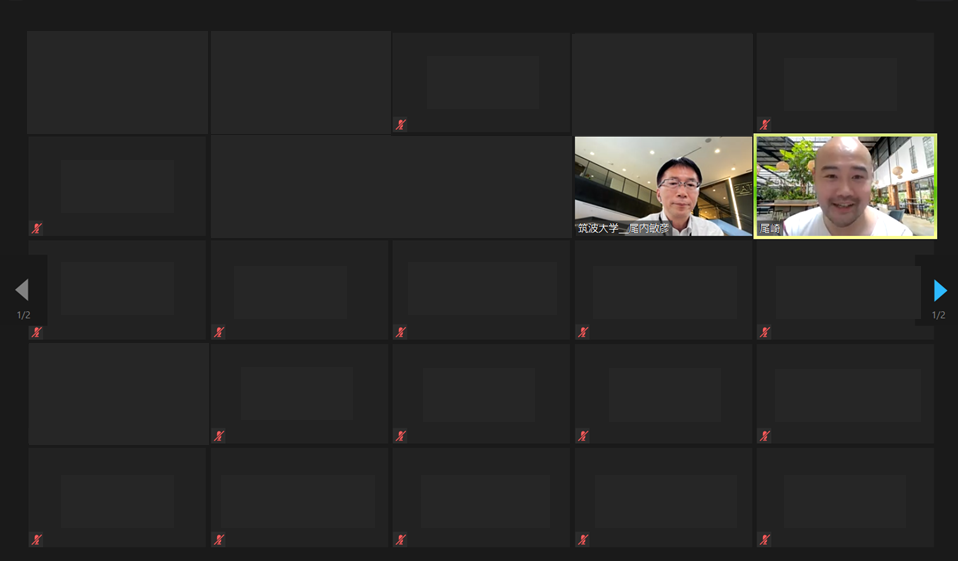
Task: Click muted mic icon in bottom-right corner tile
Action: click(x=764, y=540)
